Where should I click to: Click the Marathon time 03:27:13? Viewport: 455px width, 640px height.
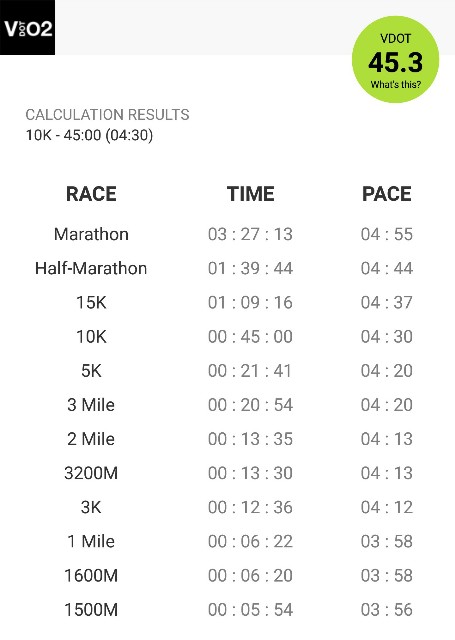click(250, 234)
